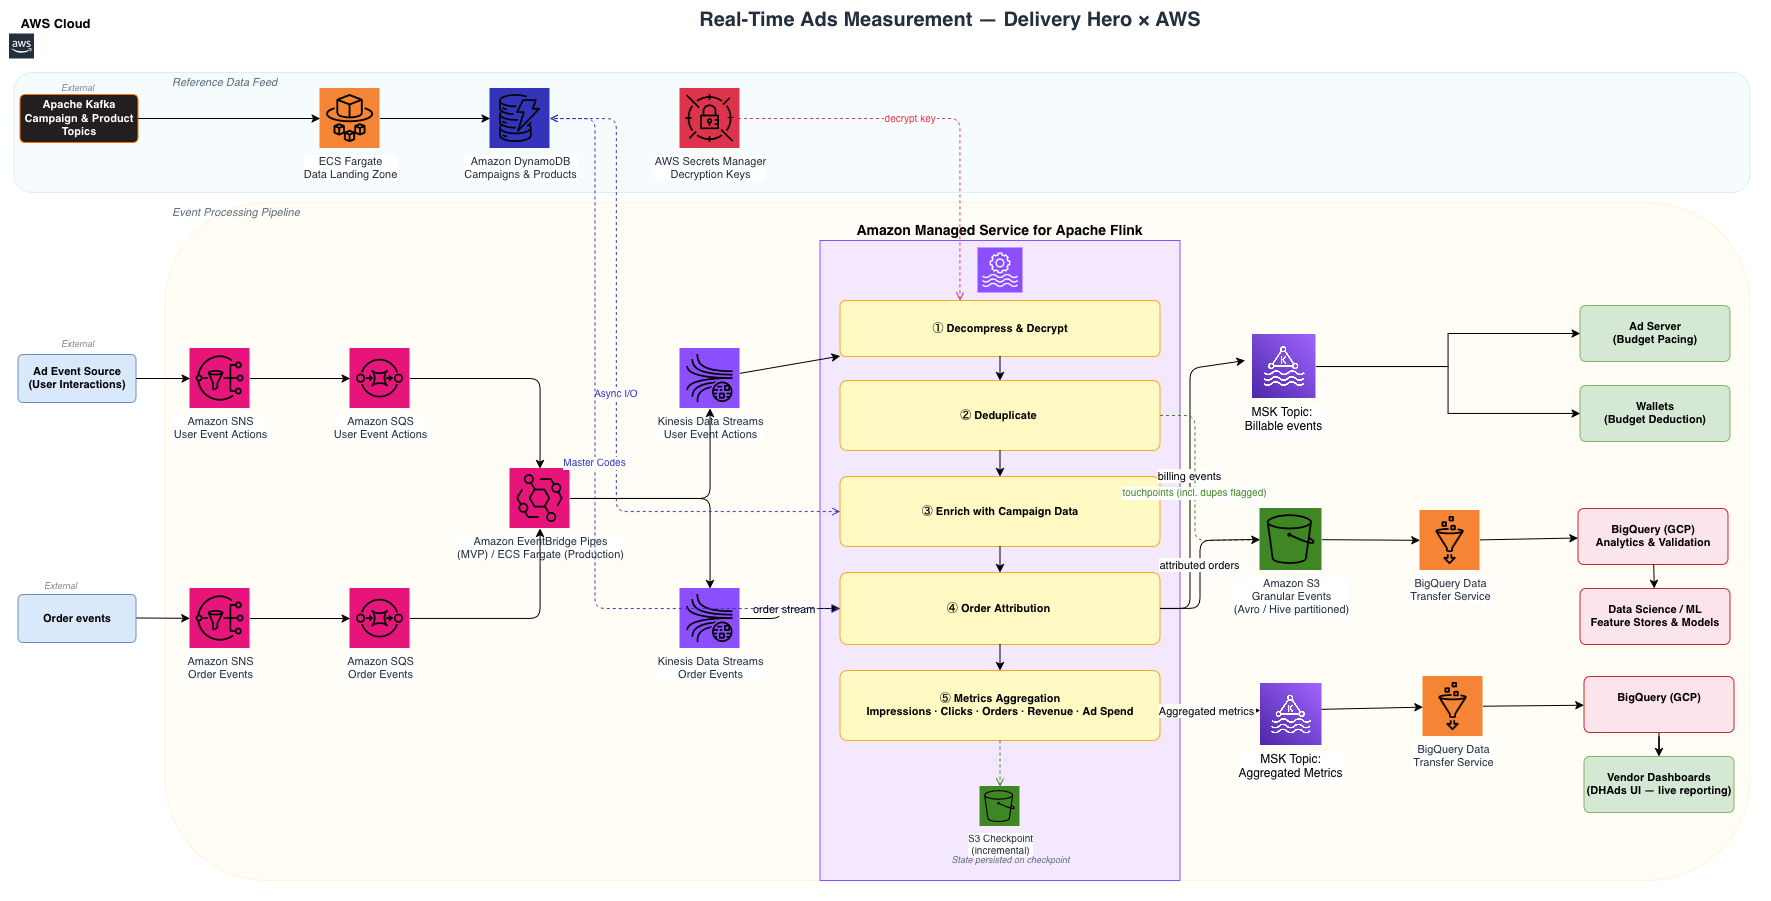Select the Data Science / ML Feature Stores box
This screenshot has height=901, width=1771.
[1654, 616]
